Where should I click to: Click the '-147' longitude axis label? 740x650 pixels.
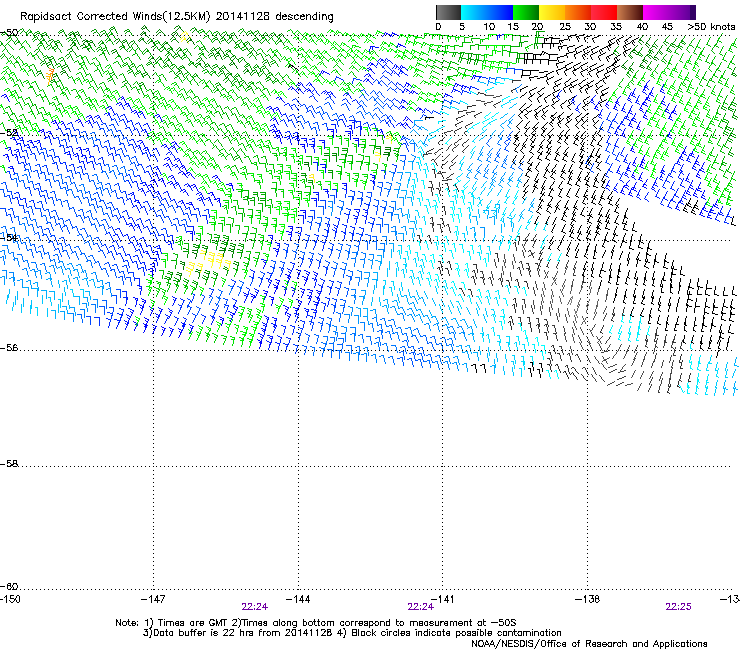click(153, 599)
